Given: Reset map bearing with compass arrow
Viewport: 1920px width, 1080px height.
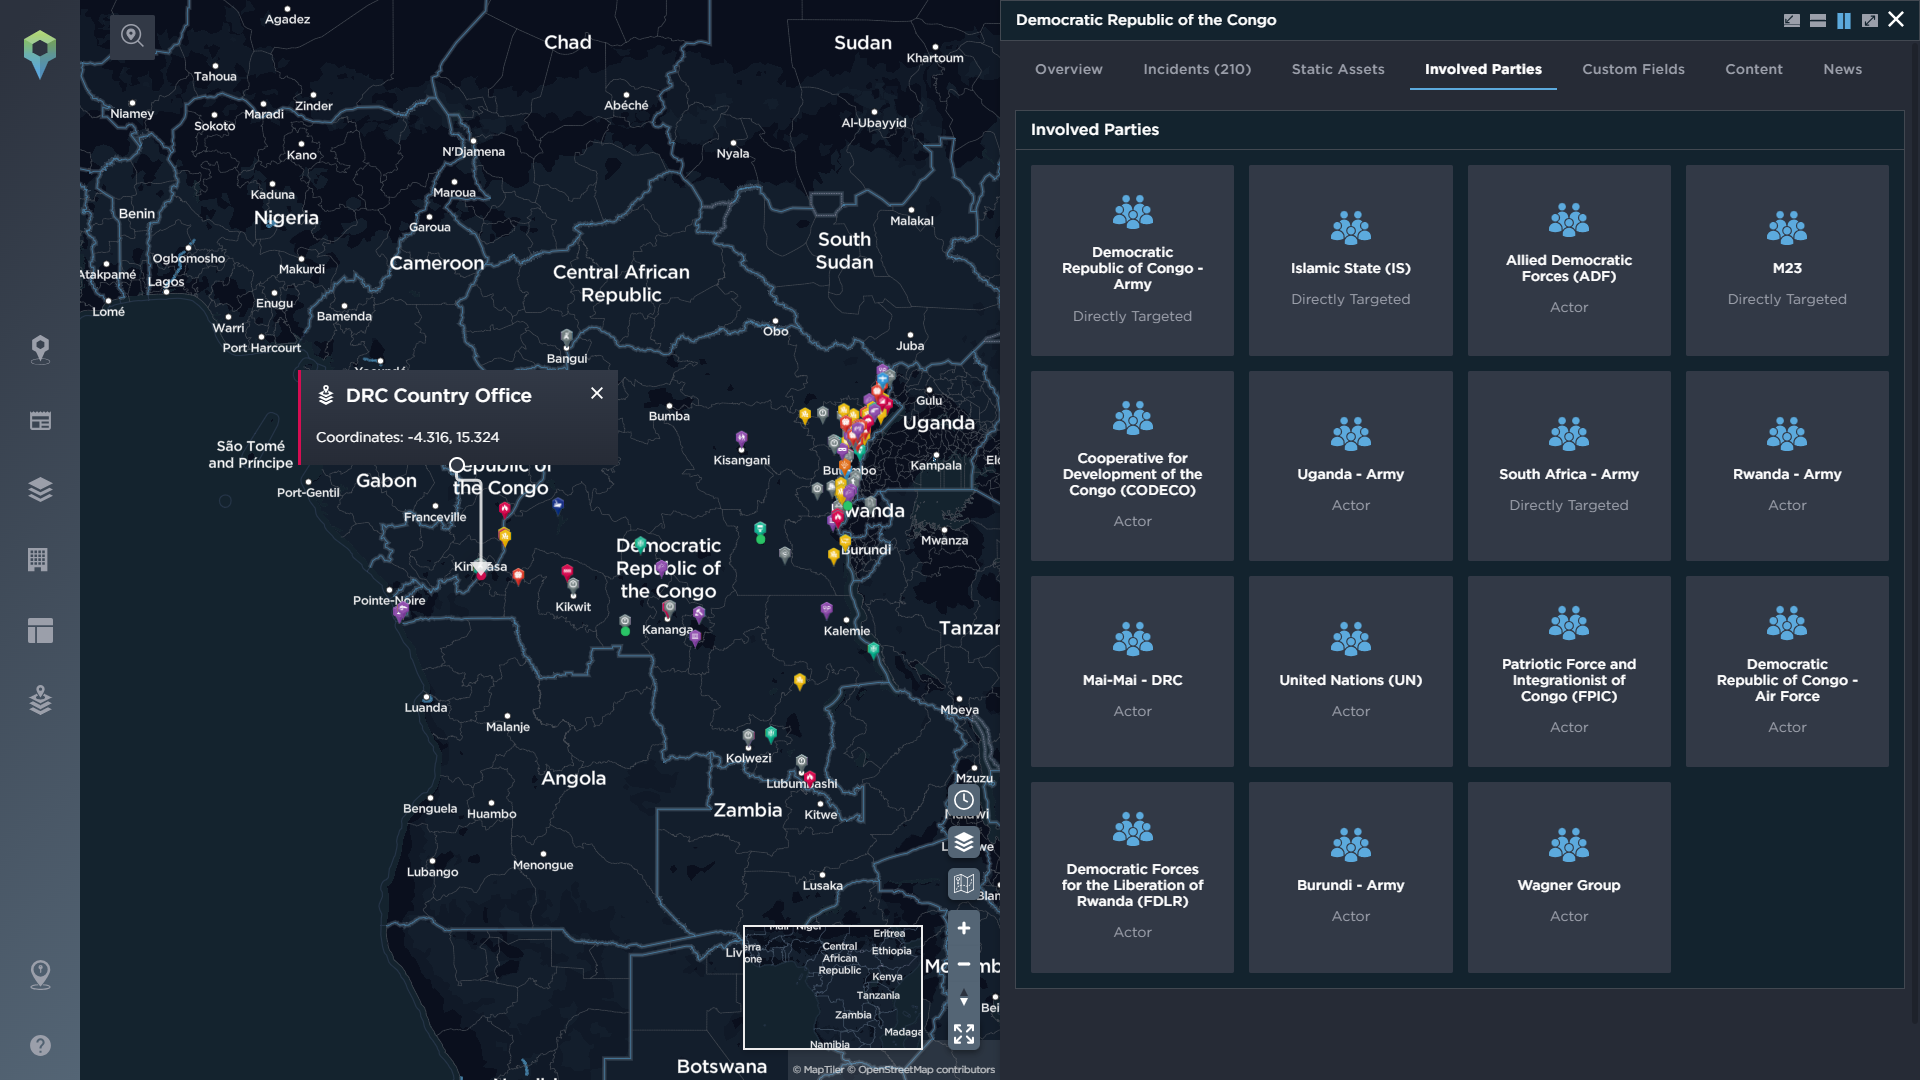Looking at the screenshot, I should (964, 999).
